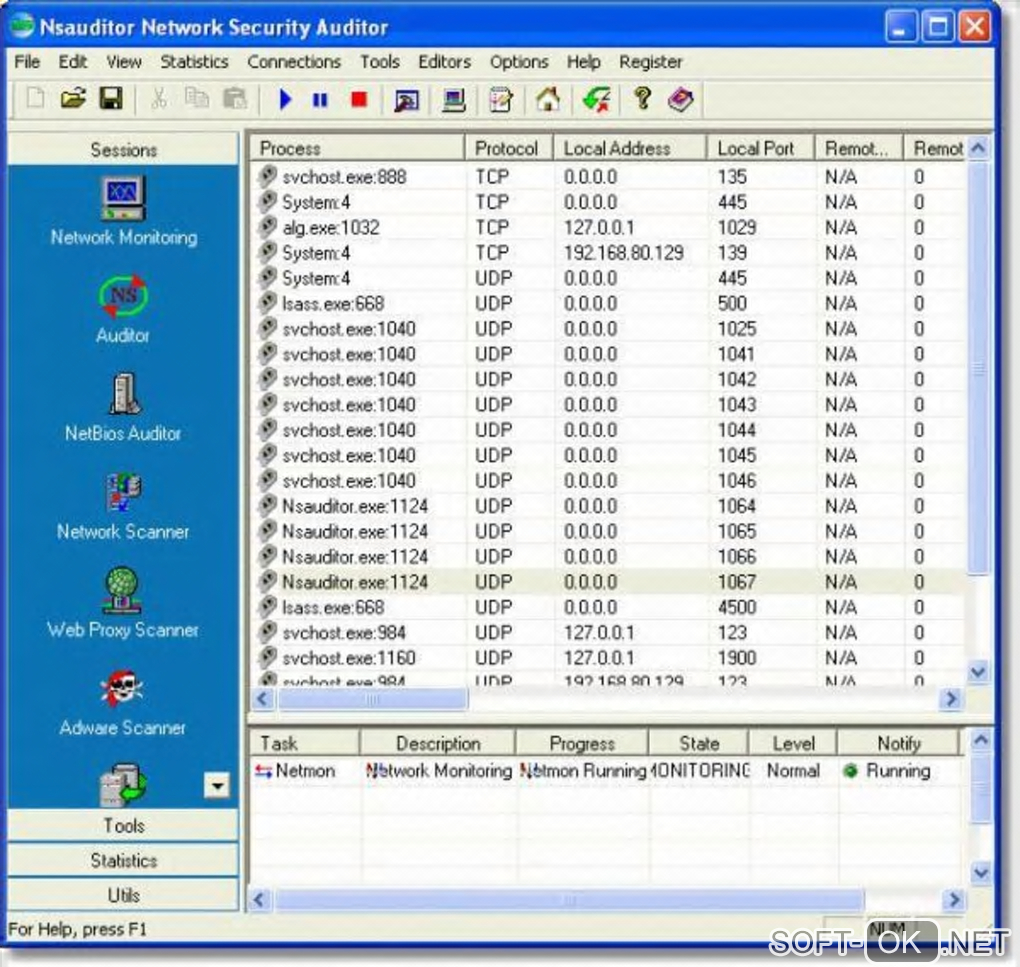
Task: Click the Save floppy disk icon
Action: [x=111, y=99]
